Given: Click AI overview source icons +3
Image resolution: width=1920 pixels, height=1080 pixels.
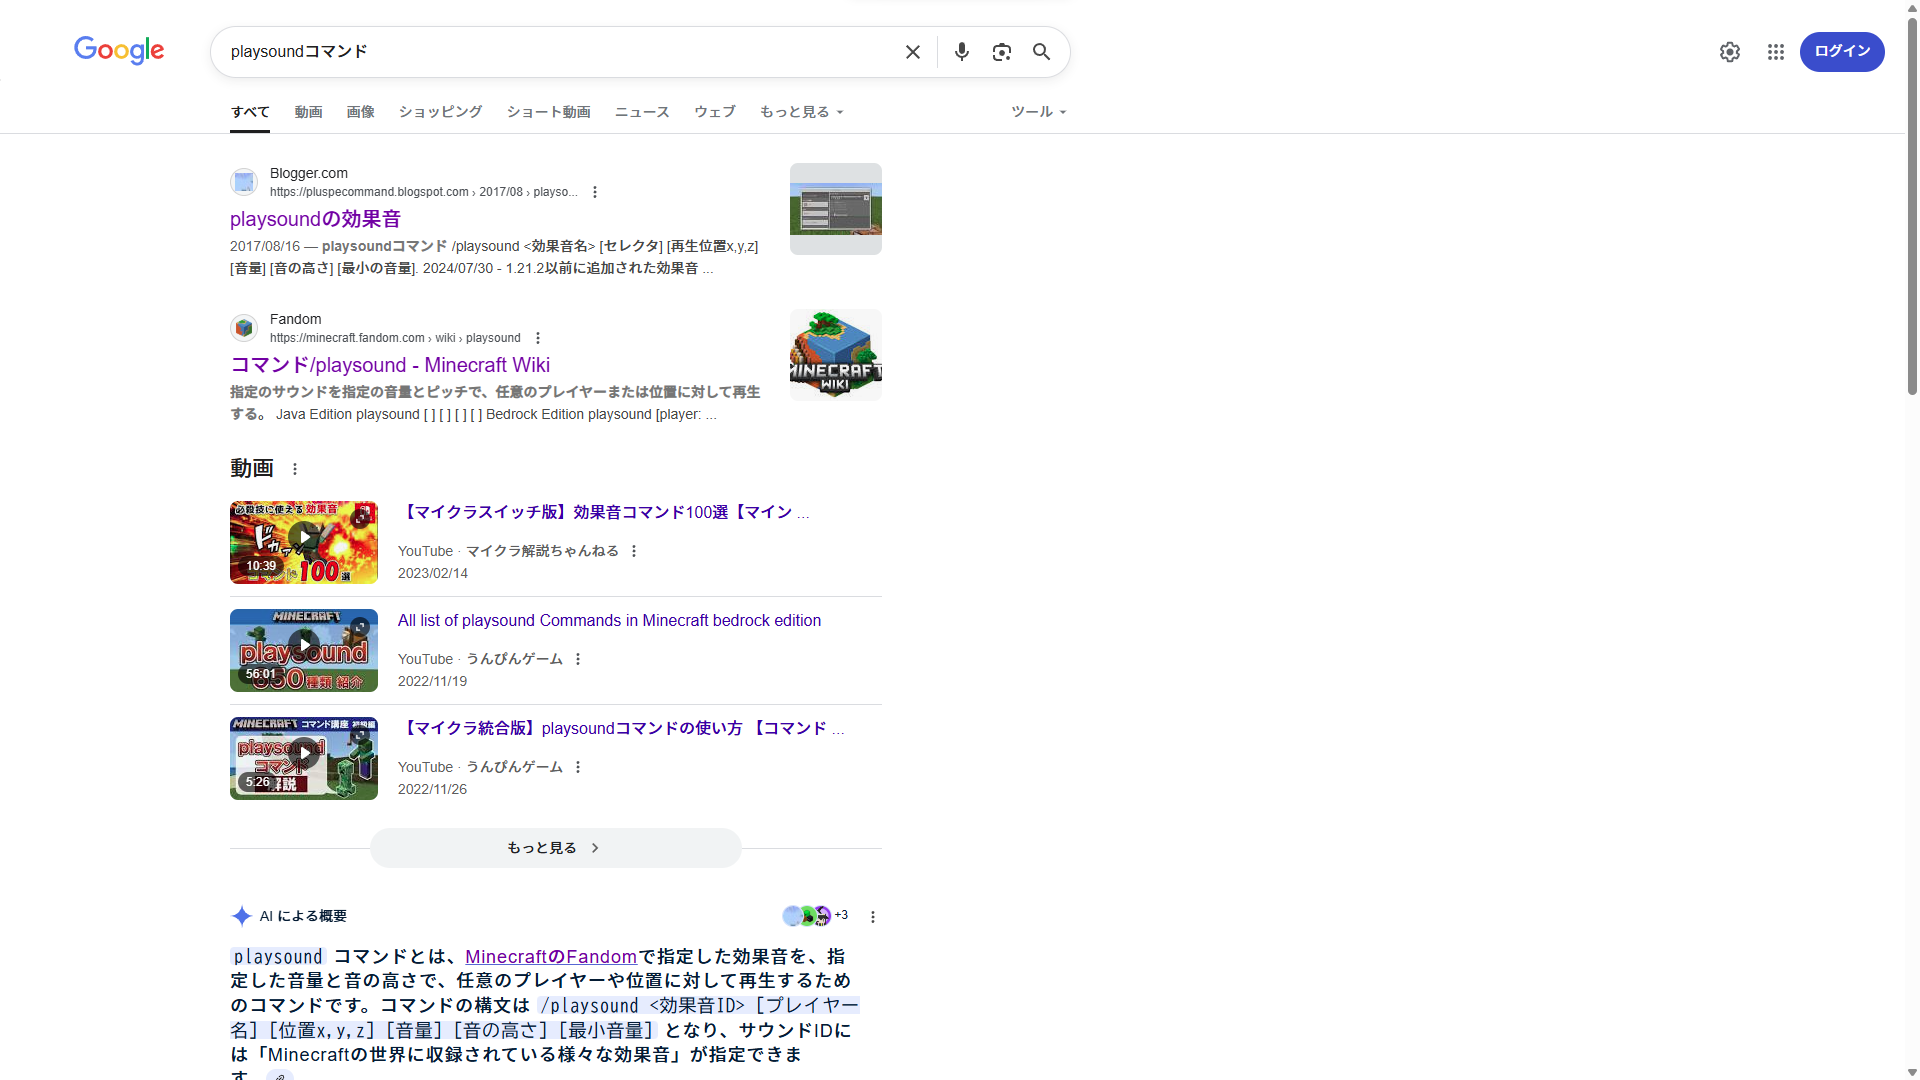Looking at the screenshot, I should 815,916.
